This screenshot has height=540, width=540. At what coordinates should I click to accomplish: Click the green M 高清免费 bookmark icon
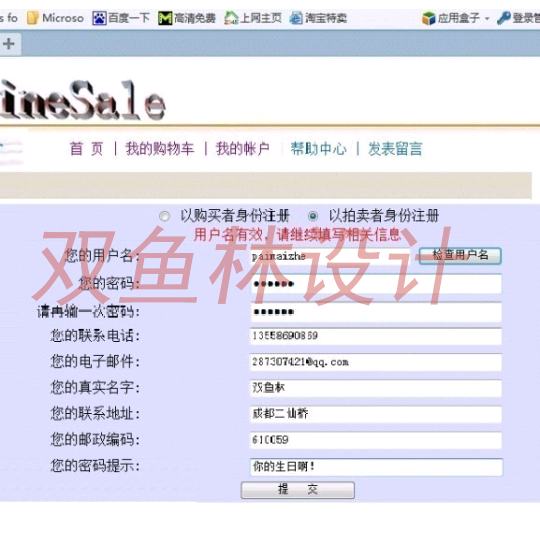(165, 18)
